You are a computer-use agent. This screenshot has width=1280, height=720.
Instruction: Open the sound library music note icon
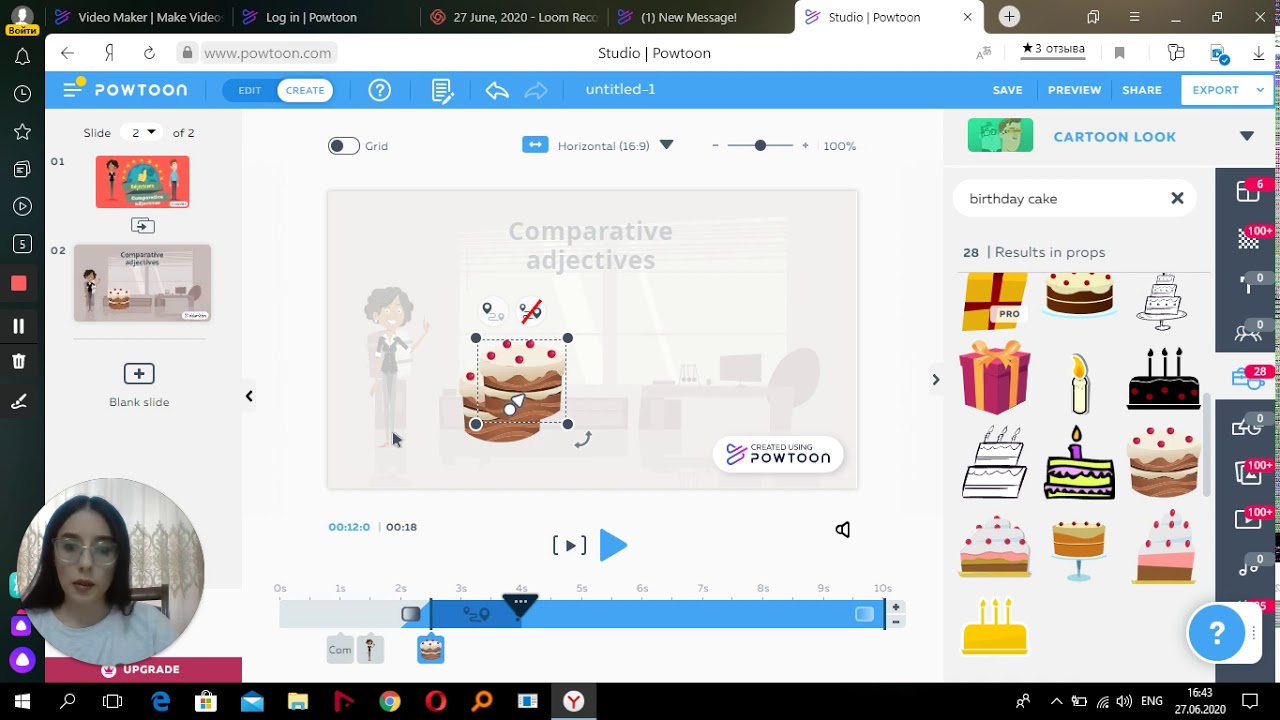(1247, 567)
